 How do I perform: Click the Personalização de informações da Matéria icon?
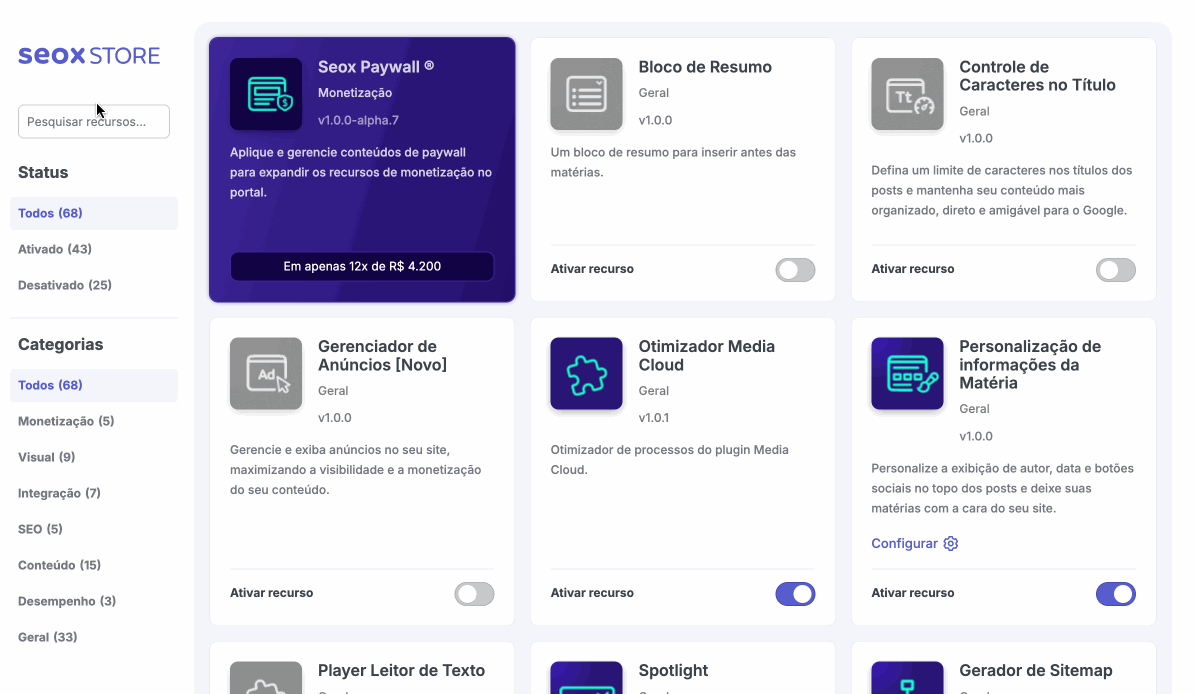click(x=907, y=373)
